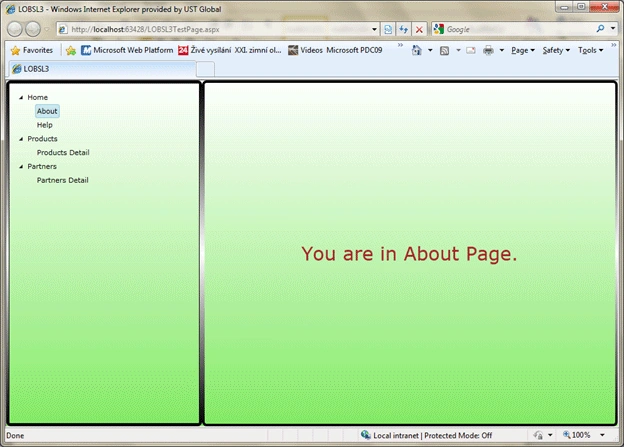Select the Partners tree item
Viewport: 624px width, 447px height.
(42, 166)
